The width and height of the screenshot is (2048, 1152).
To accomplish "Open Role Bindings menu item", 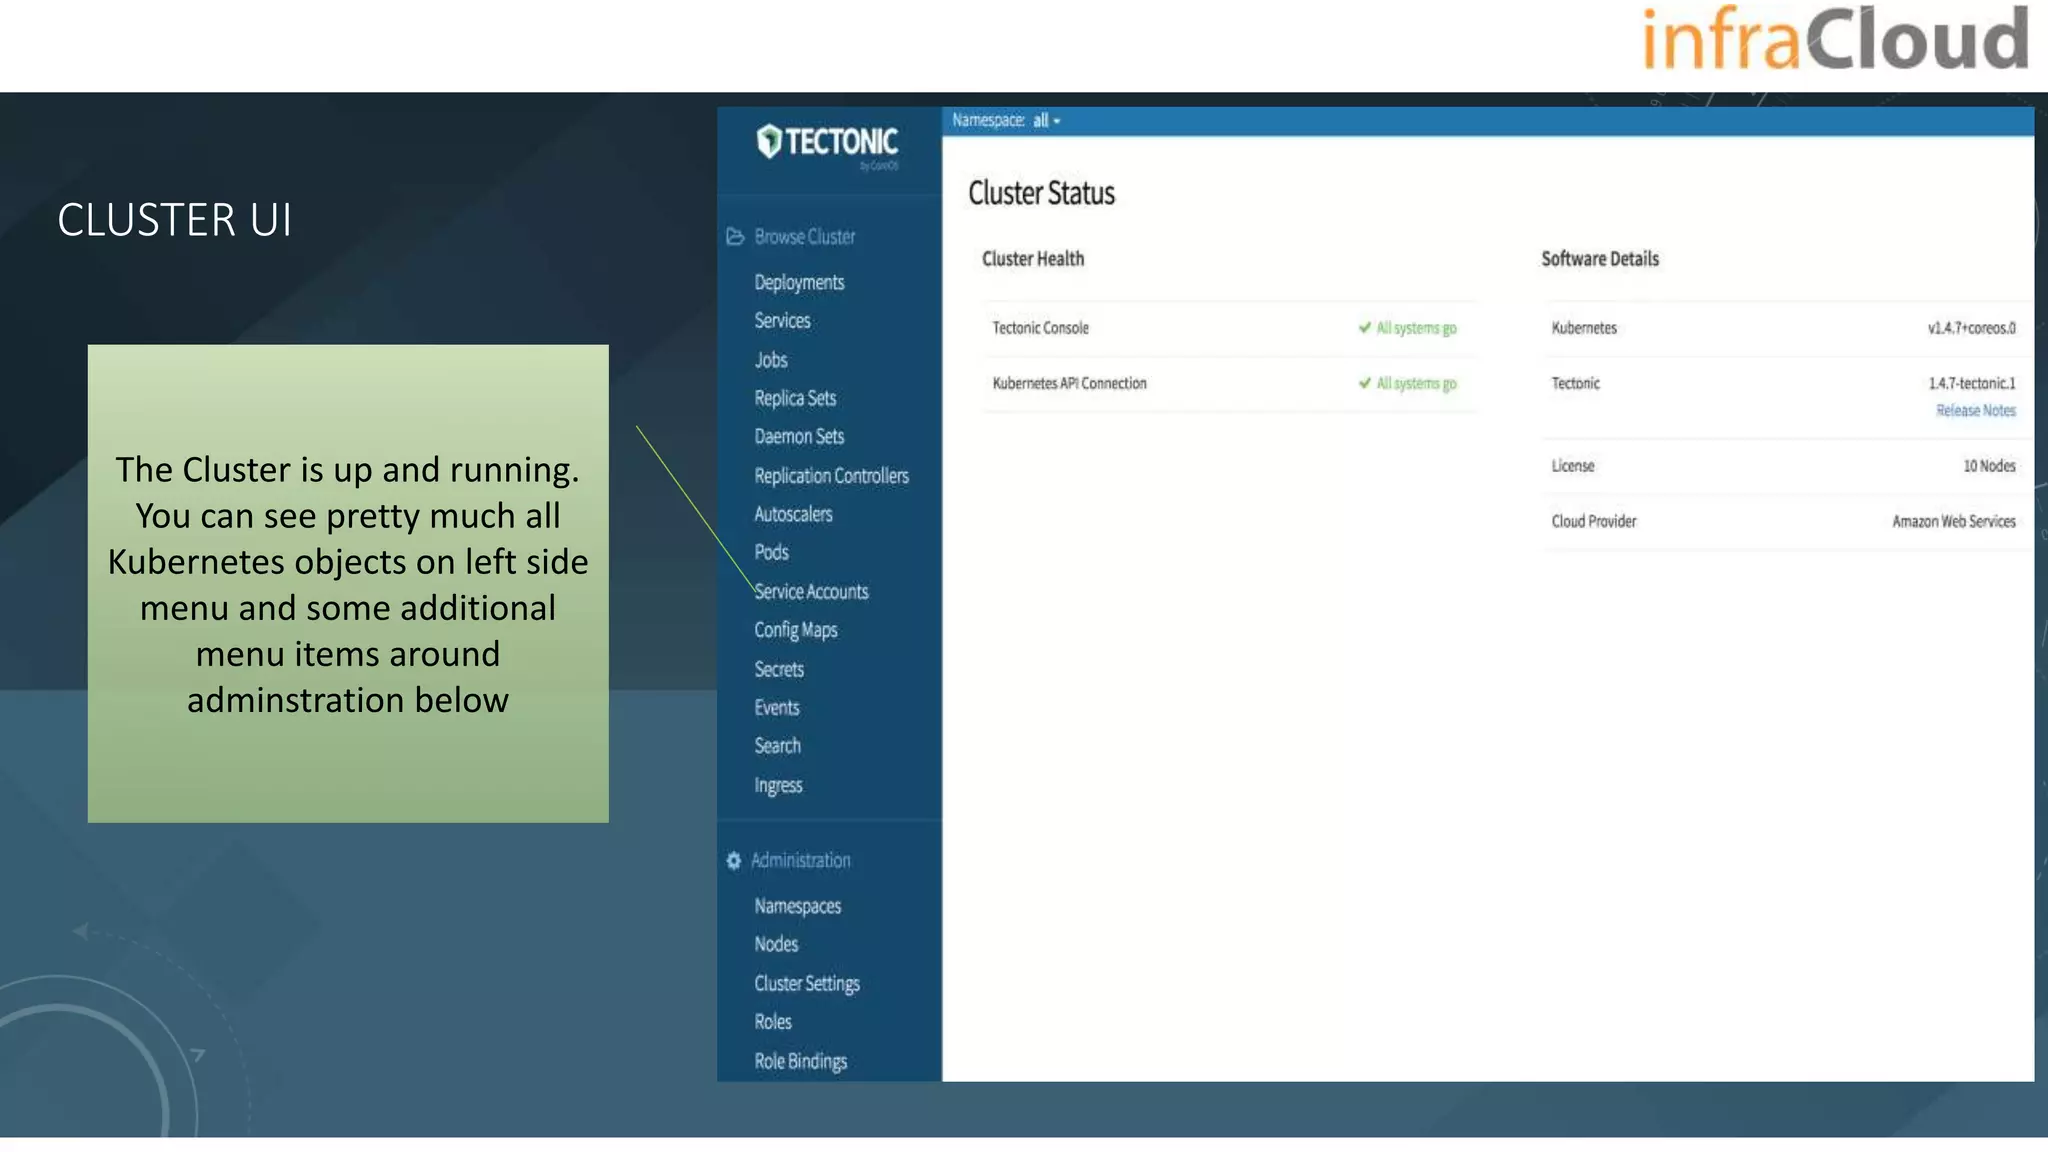I will (x=800, y=1062).
